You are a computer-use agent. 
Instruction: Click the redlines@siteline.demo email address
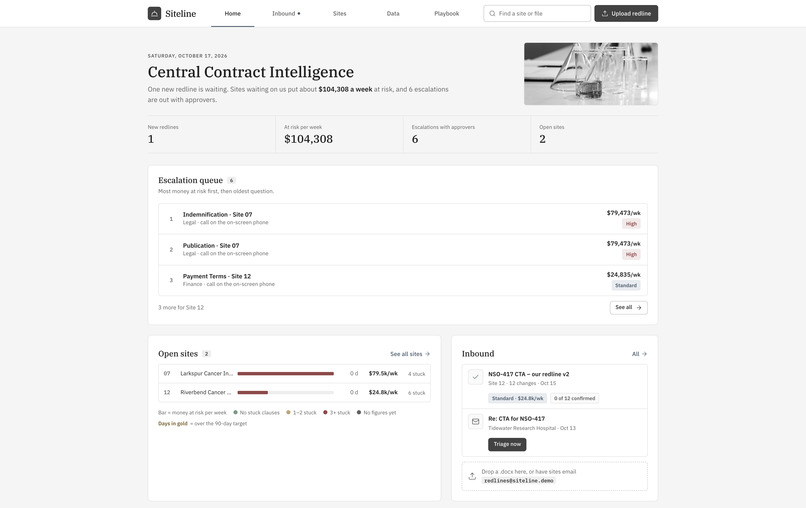point(519,481)
